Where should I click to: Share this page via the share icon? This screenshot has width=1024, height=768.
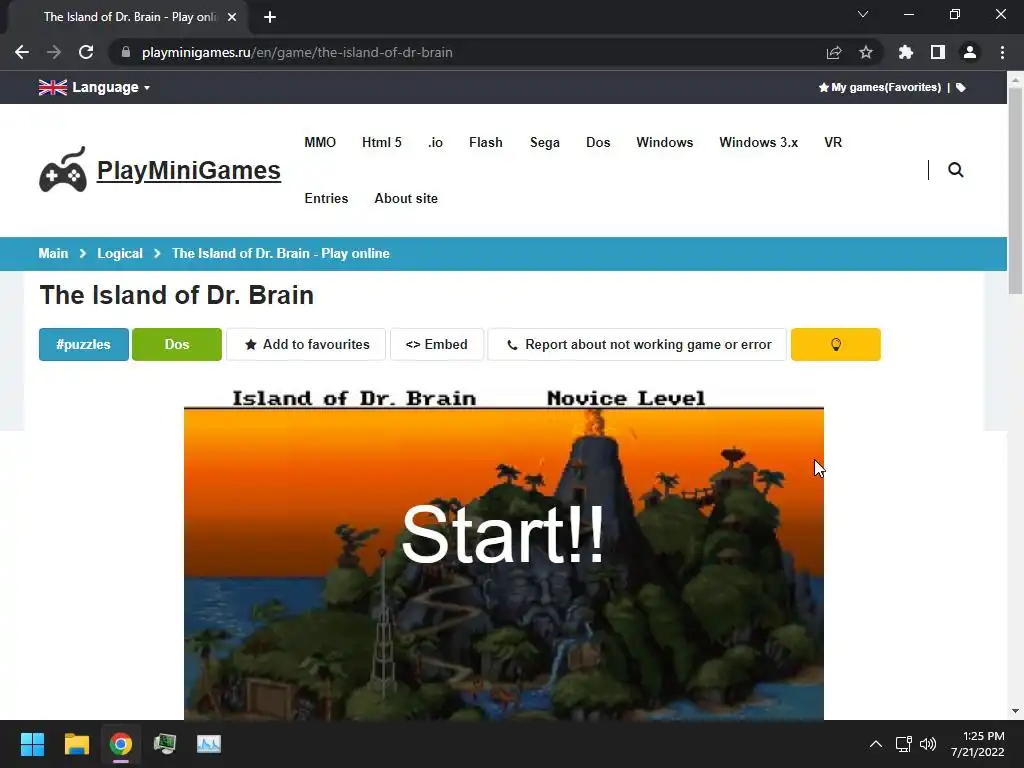pos(834,52)
